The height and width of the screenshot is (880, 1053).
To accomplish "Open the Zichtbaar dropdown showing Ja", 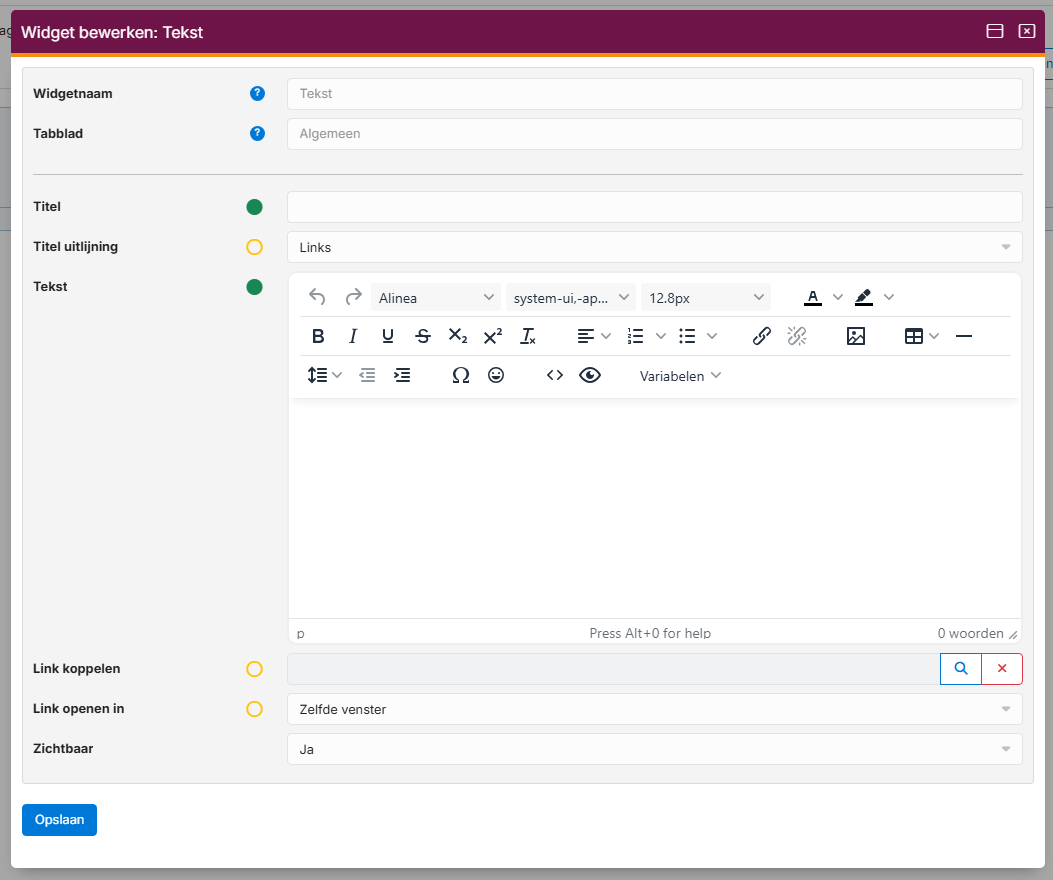I will tap(654, 749).
